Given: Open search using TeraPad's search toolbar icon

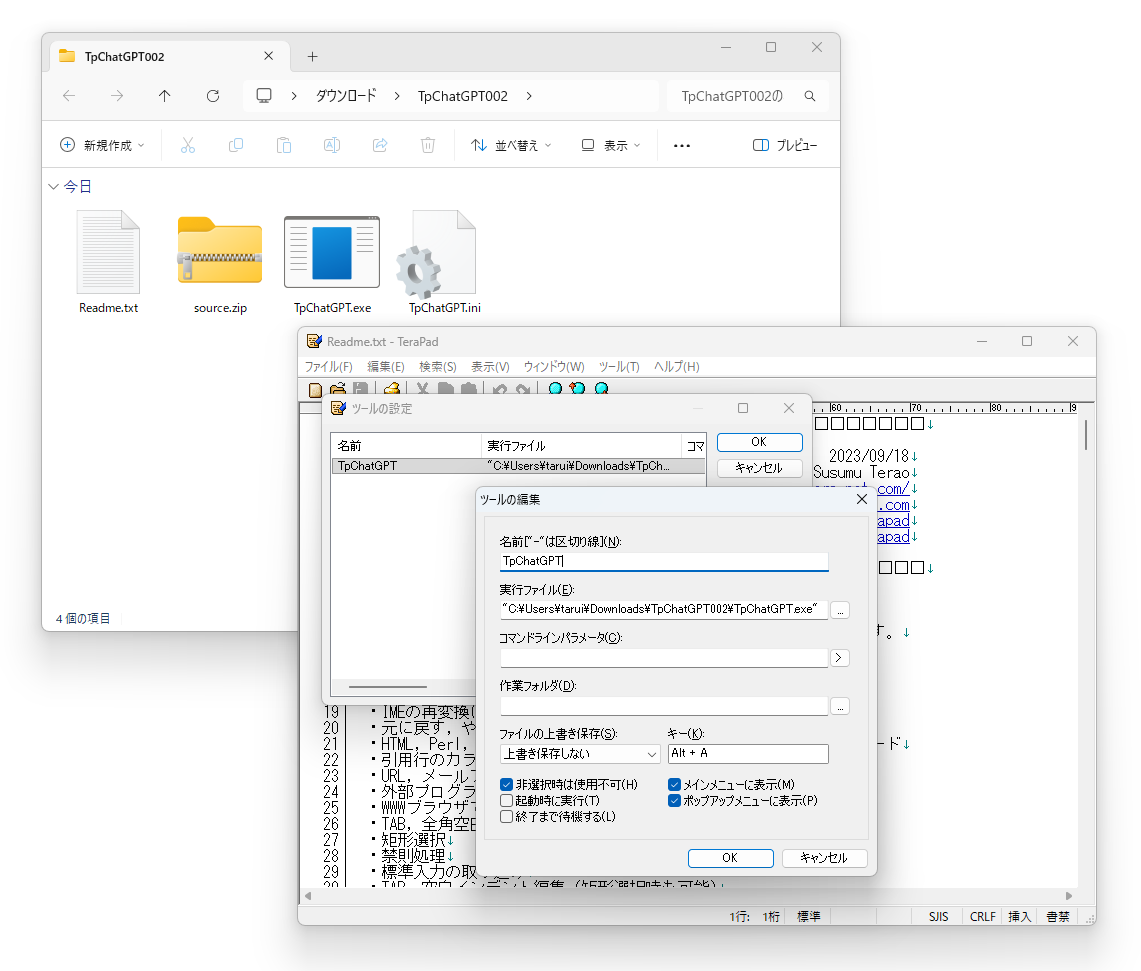Looking at the screenshot, I should (554, 388).
